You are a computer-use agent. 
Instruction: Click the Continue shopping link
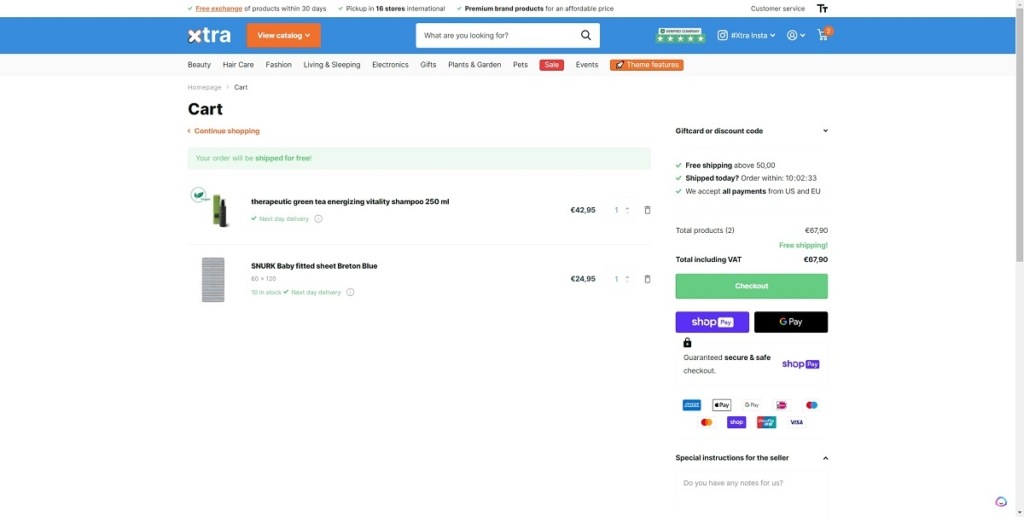[226, 131]
